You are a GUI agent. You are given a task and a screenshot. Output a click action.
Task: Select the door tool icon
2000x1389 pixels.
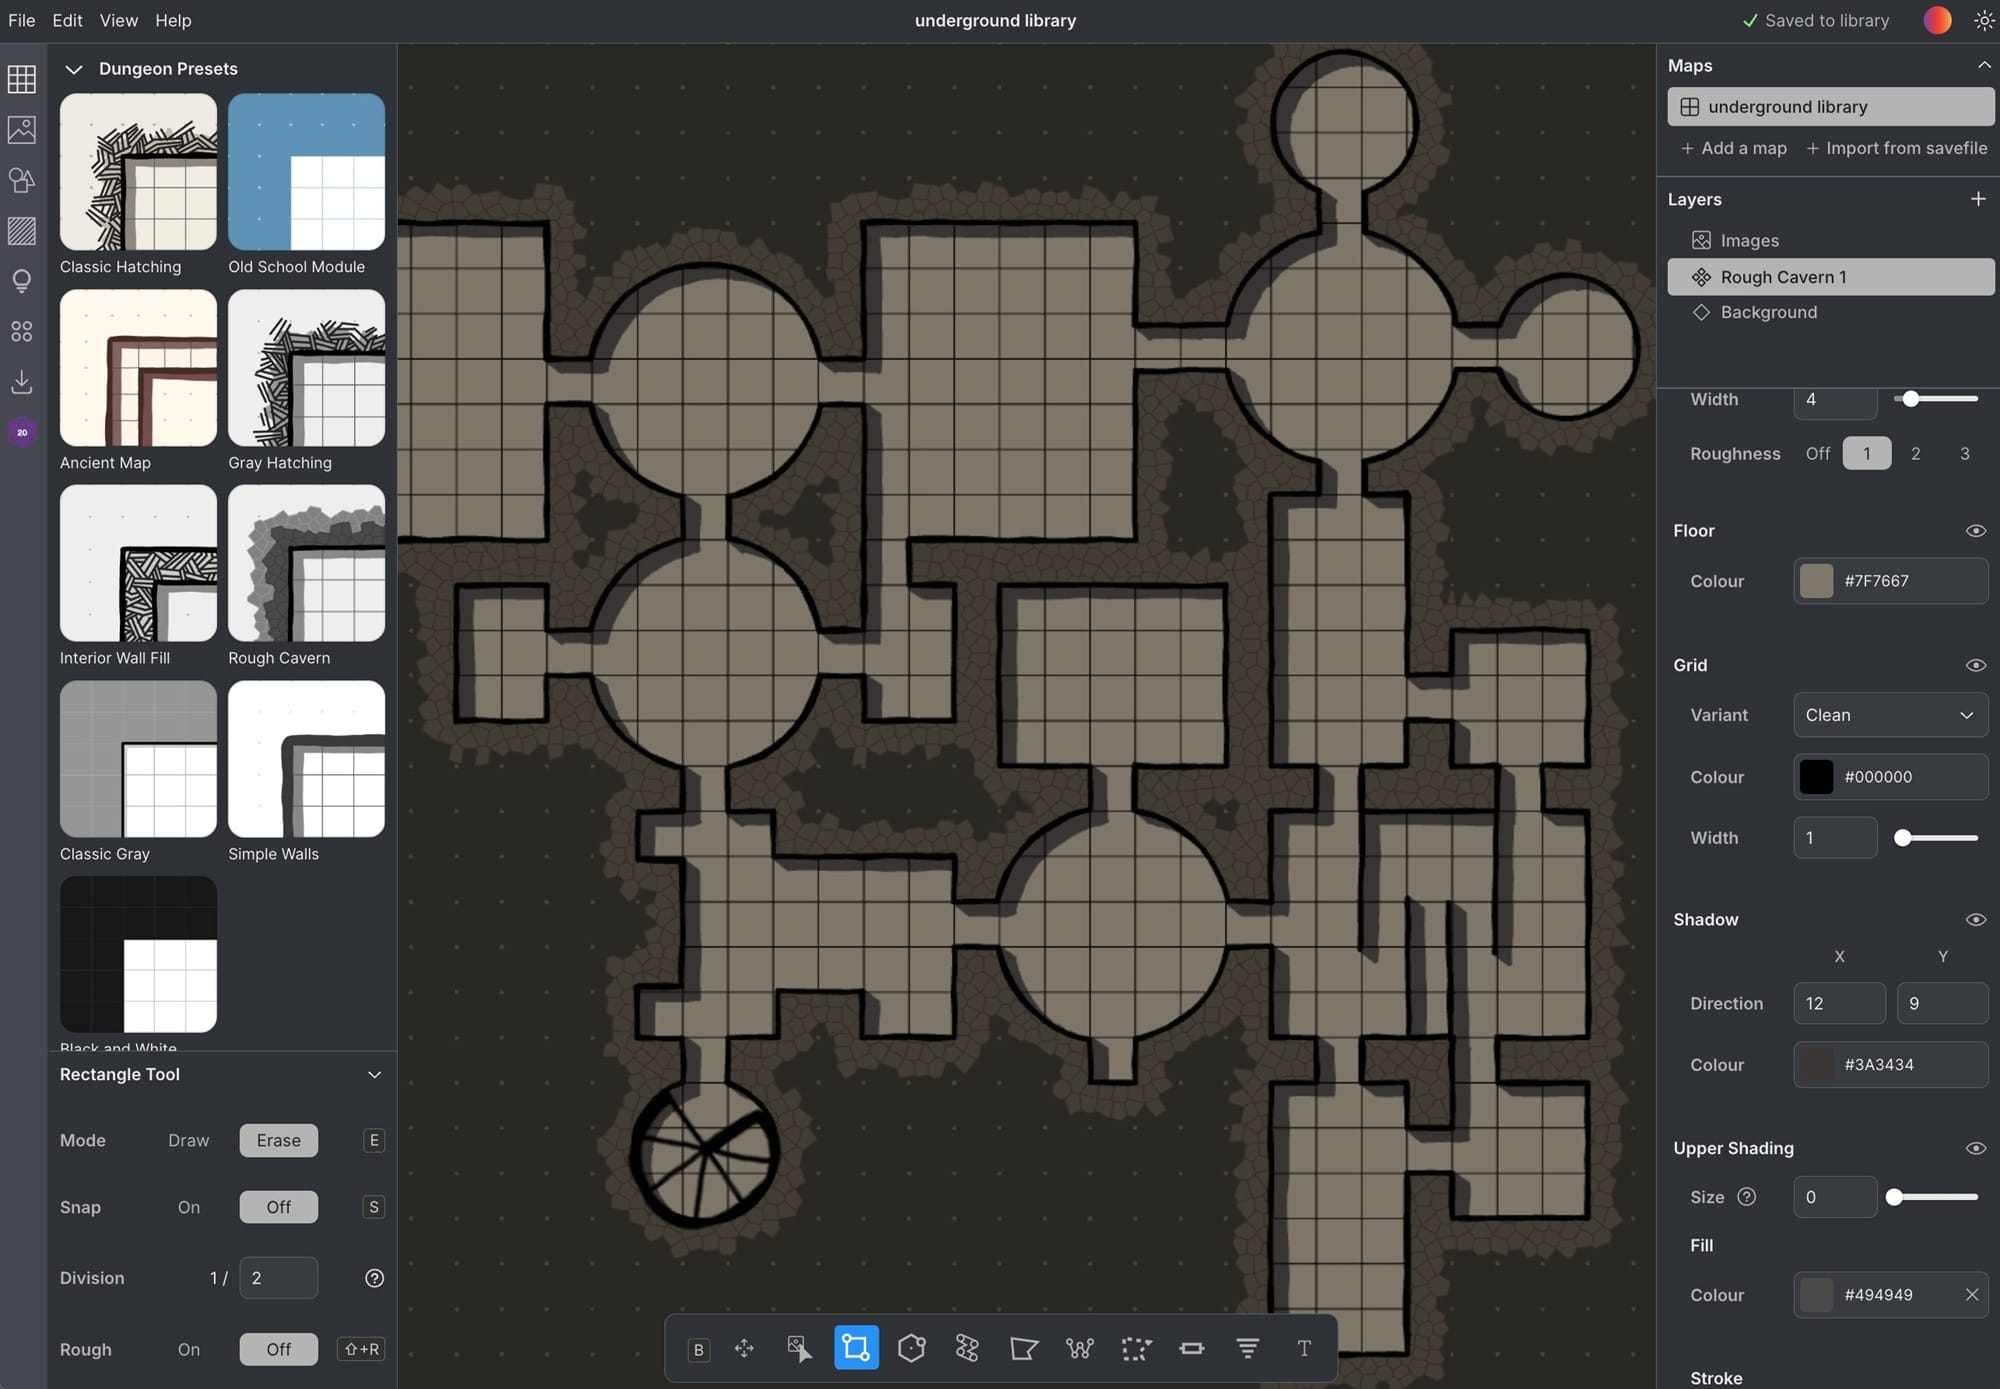(x=1191, y=1349)
